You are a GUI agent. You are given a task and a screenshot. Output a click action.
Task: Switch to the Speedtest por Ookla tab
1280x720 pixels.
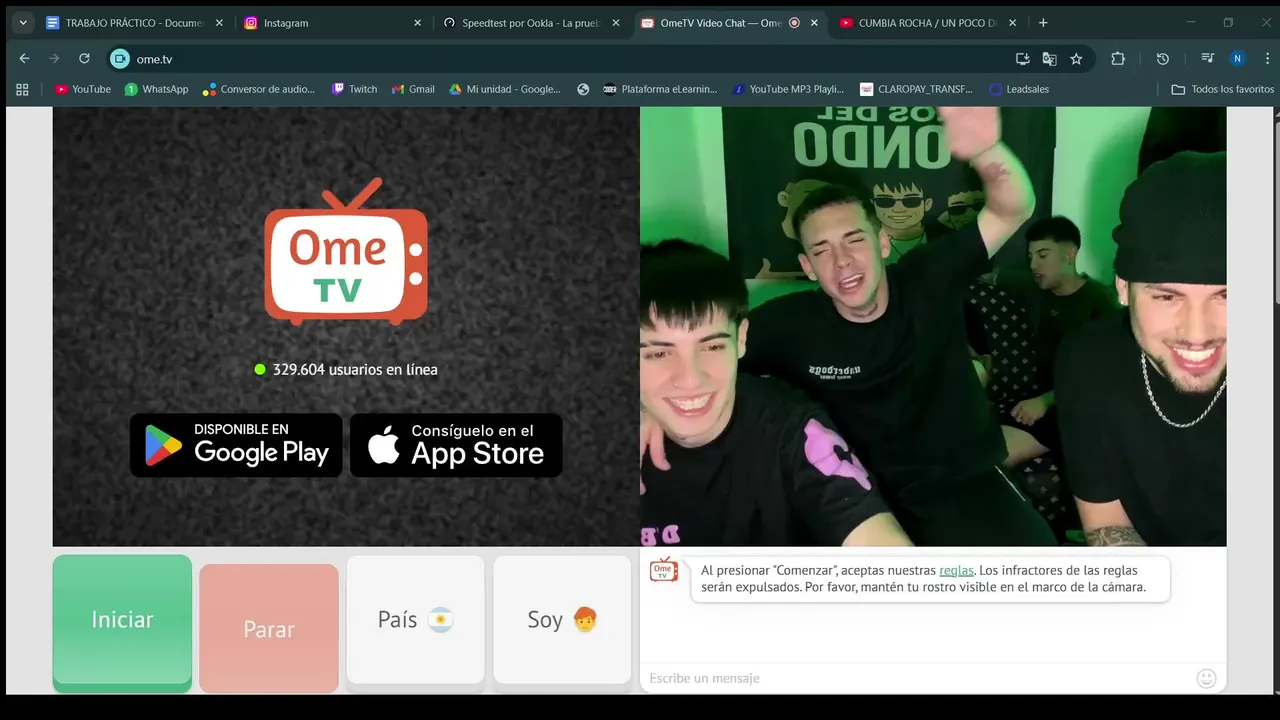click(531, 22)
